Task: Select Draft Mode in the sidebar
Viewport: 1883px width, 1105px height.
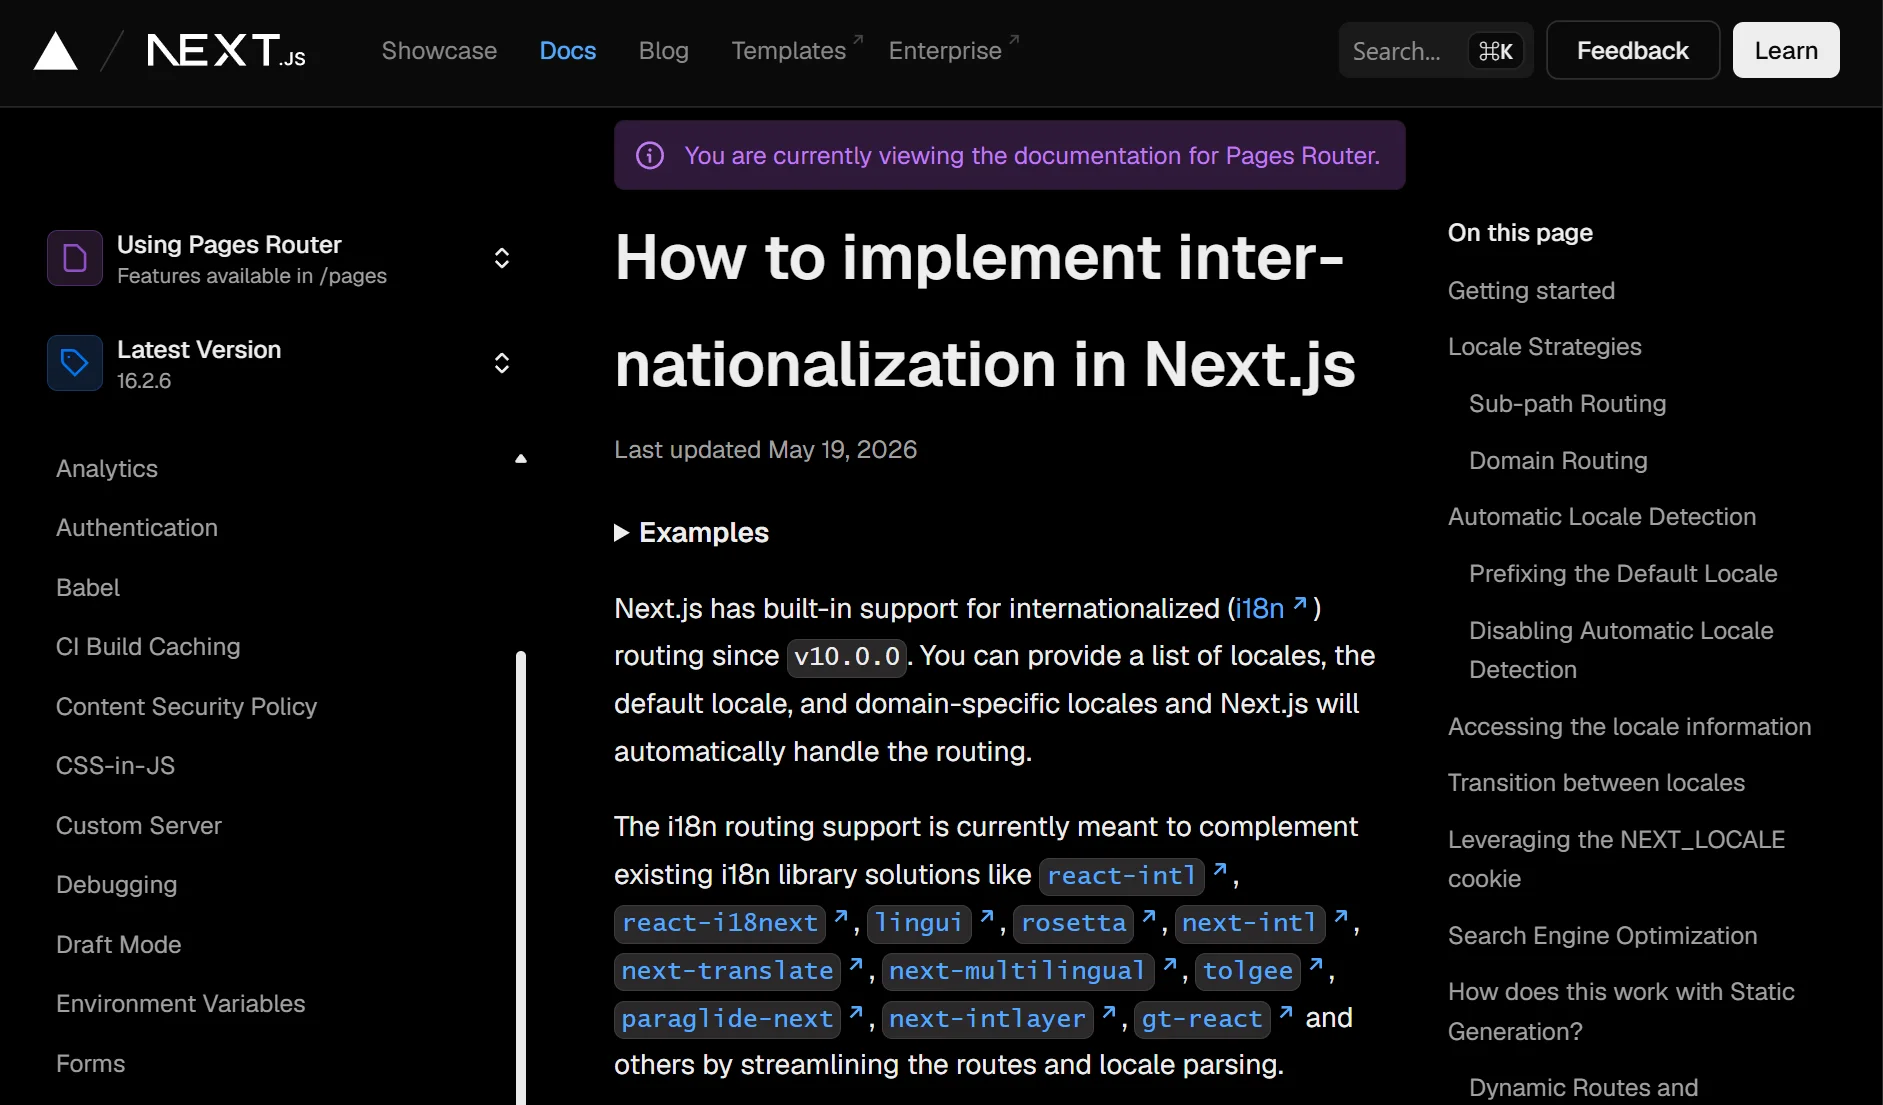Action: point(119,945)
